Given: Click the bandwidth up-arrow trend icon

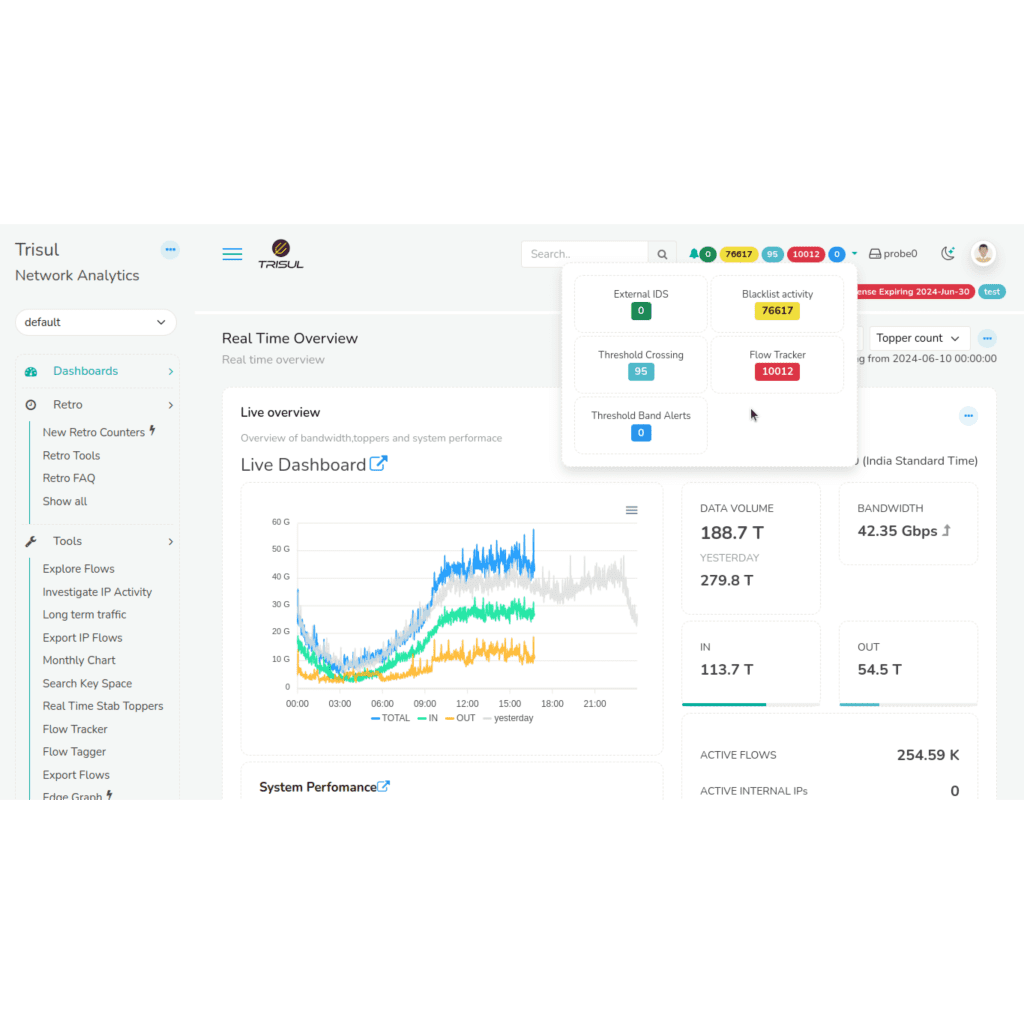Looking at the screenshot, I should coord(946,531).
